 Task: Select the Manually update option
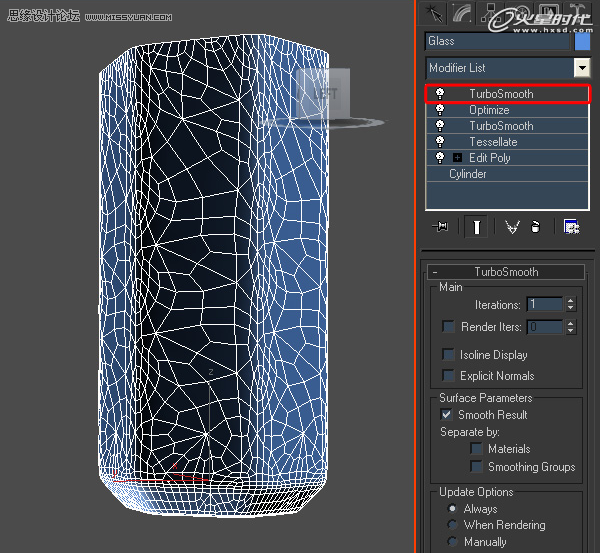click(x=452, y=542)
